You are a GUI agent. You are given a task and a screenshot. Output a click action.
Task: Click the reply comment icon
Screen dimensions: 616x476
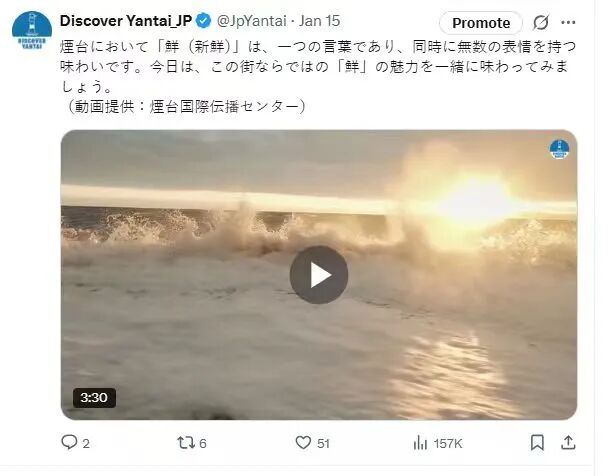pyautogui.click(x=69, y=442)
